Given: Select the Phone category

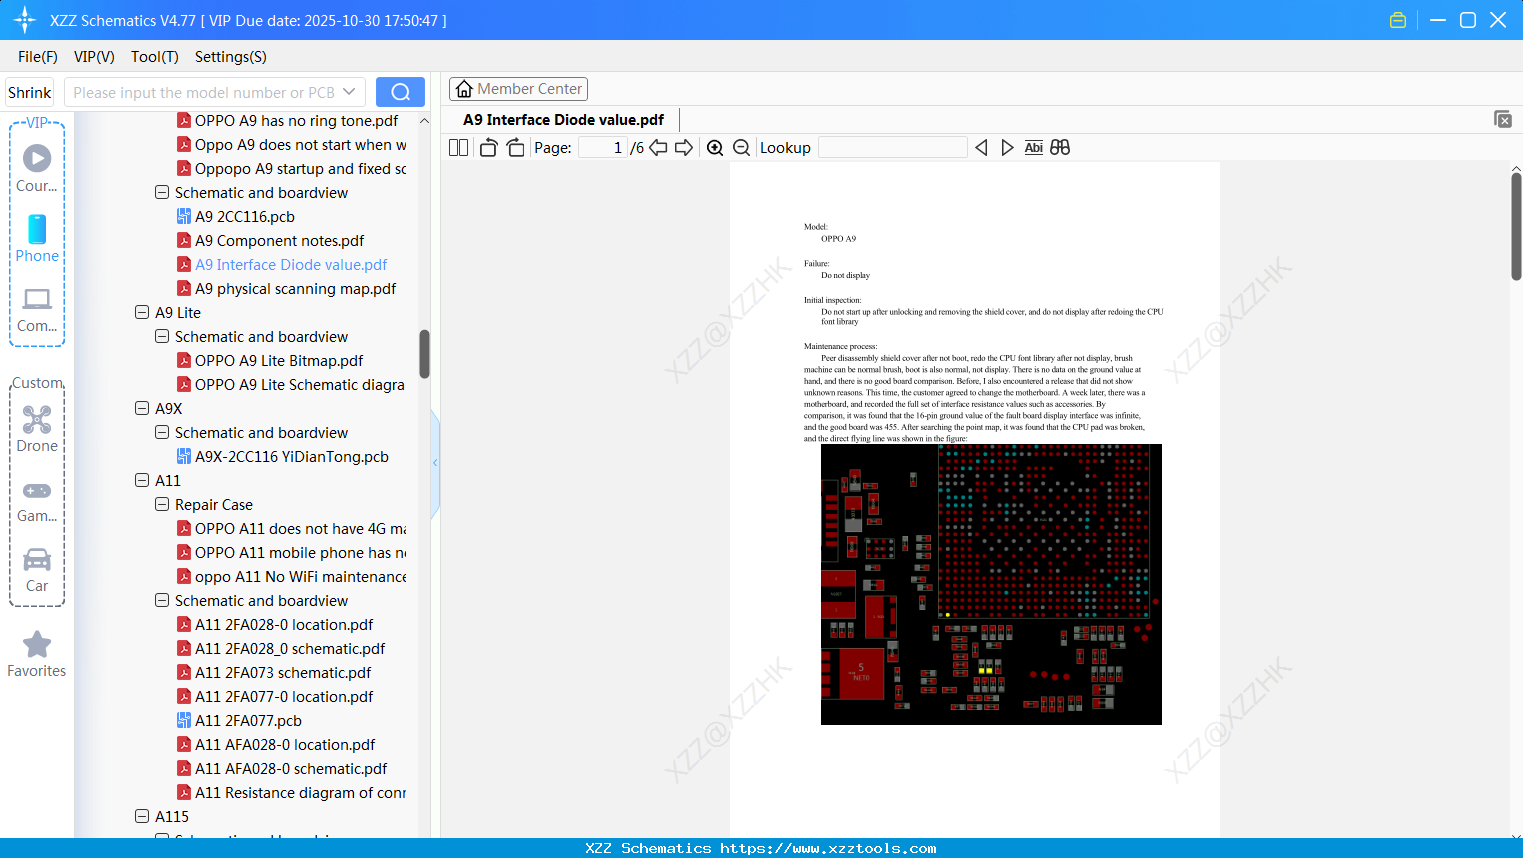Looking at the screenshot, I should pyautogui.click(x=37, y=239).
